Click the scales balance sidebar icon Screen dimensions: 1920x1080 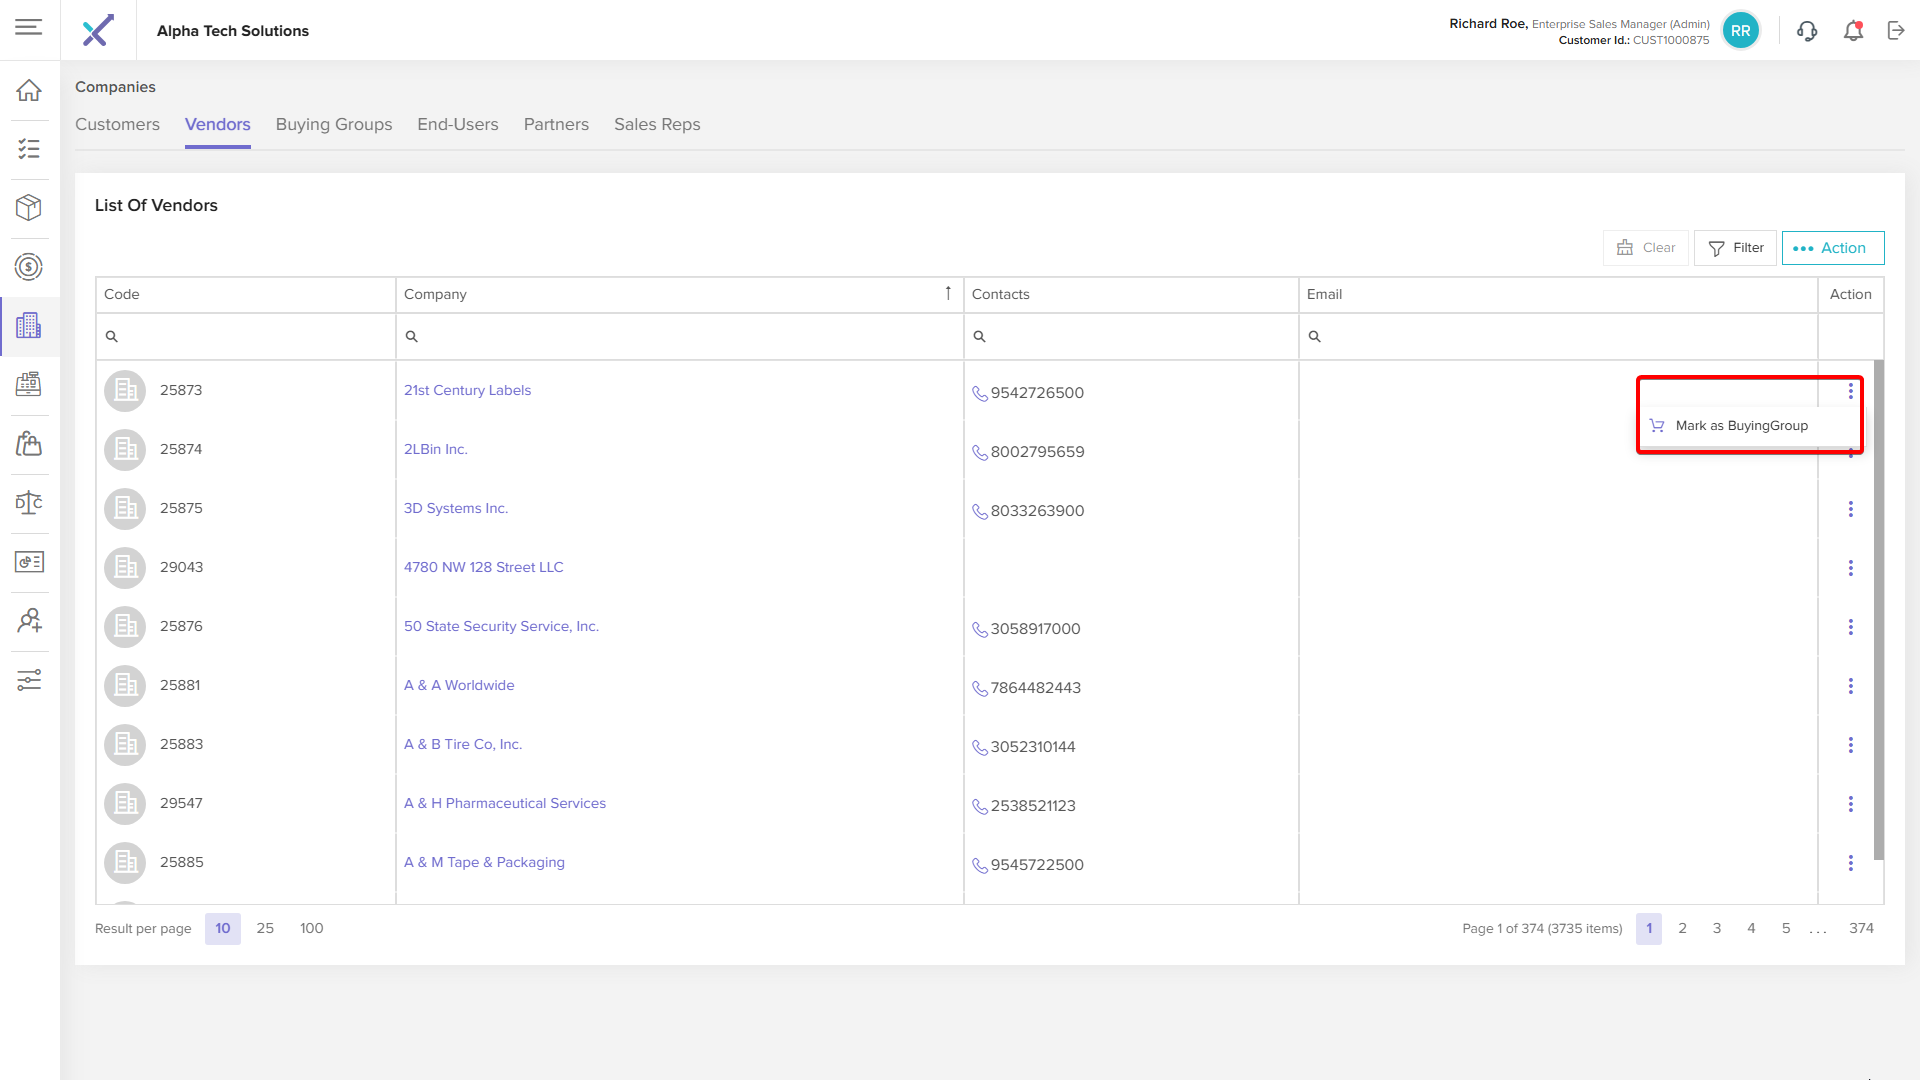[x=29, y=502]
